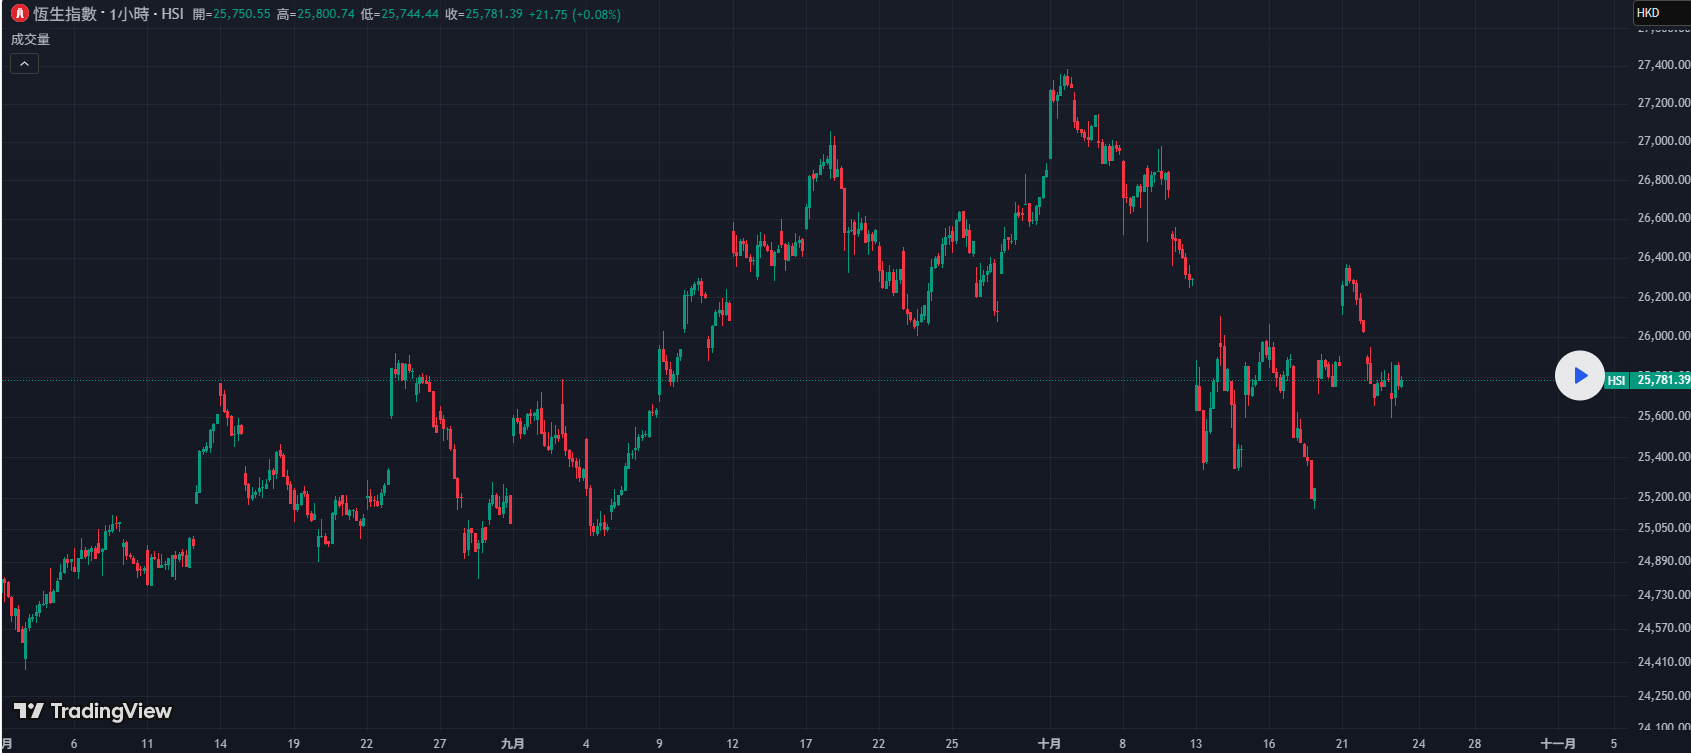The width and height of the screenshot is (1691, 753).
Task: Click the TradingView wordmark text
Action: [x=111, y=711]
